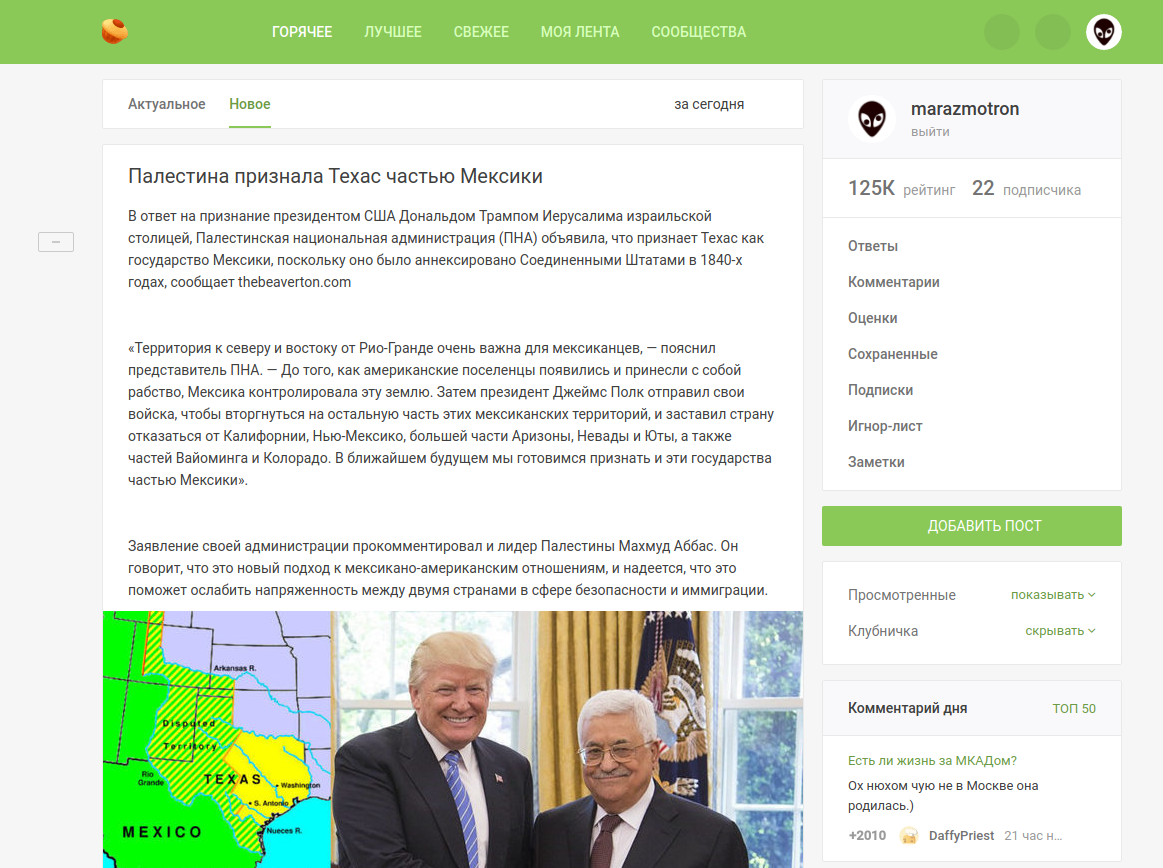Log out via the 'выйти' link
1163x868 pixels.
(x=930, y=132)
